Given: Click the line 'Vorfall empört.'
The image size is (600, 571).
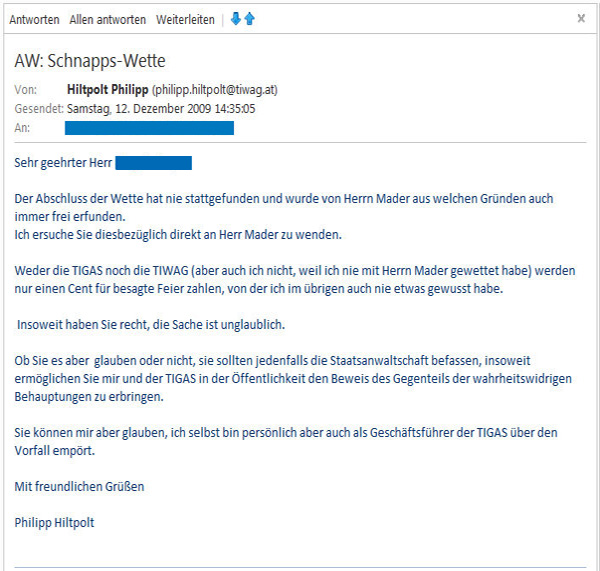Looking at the screenshot, I should coord(55,450).
